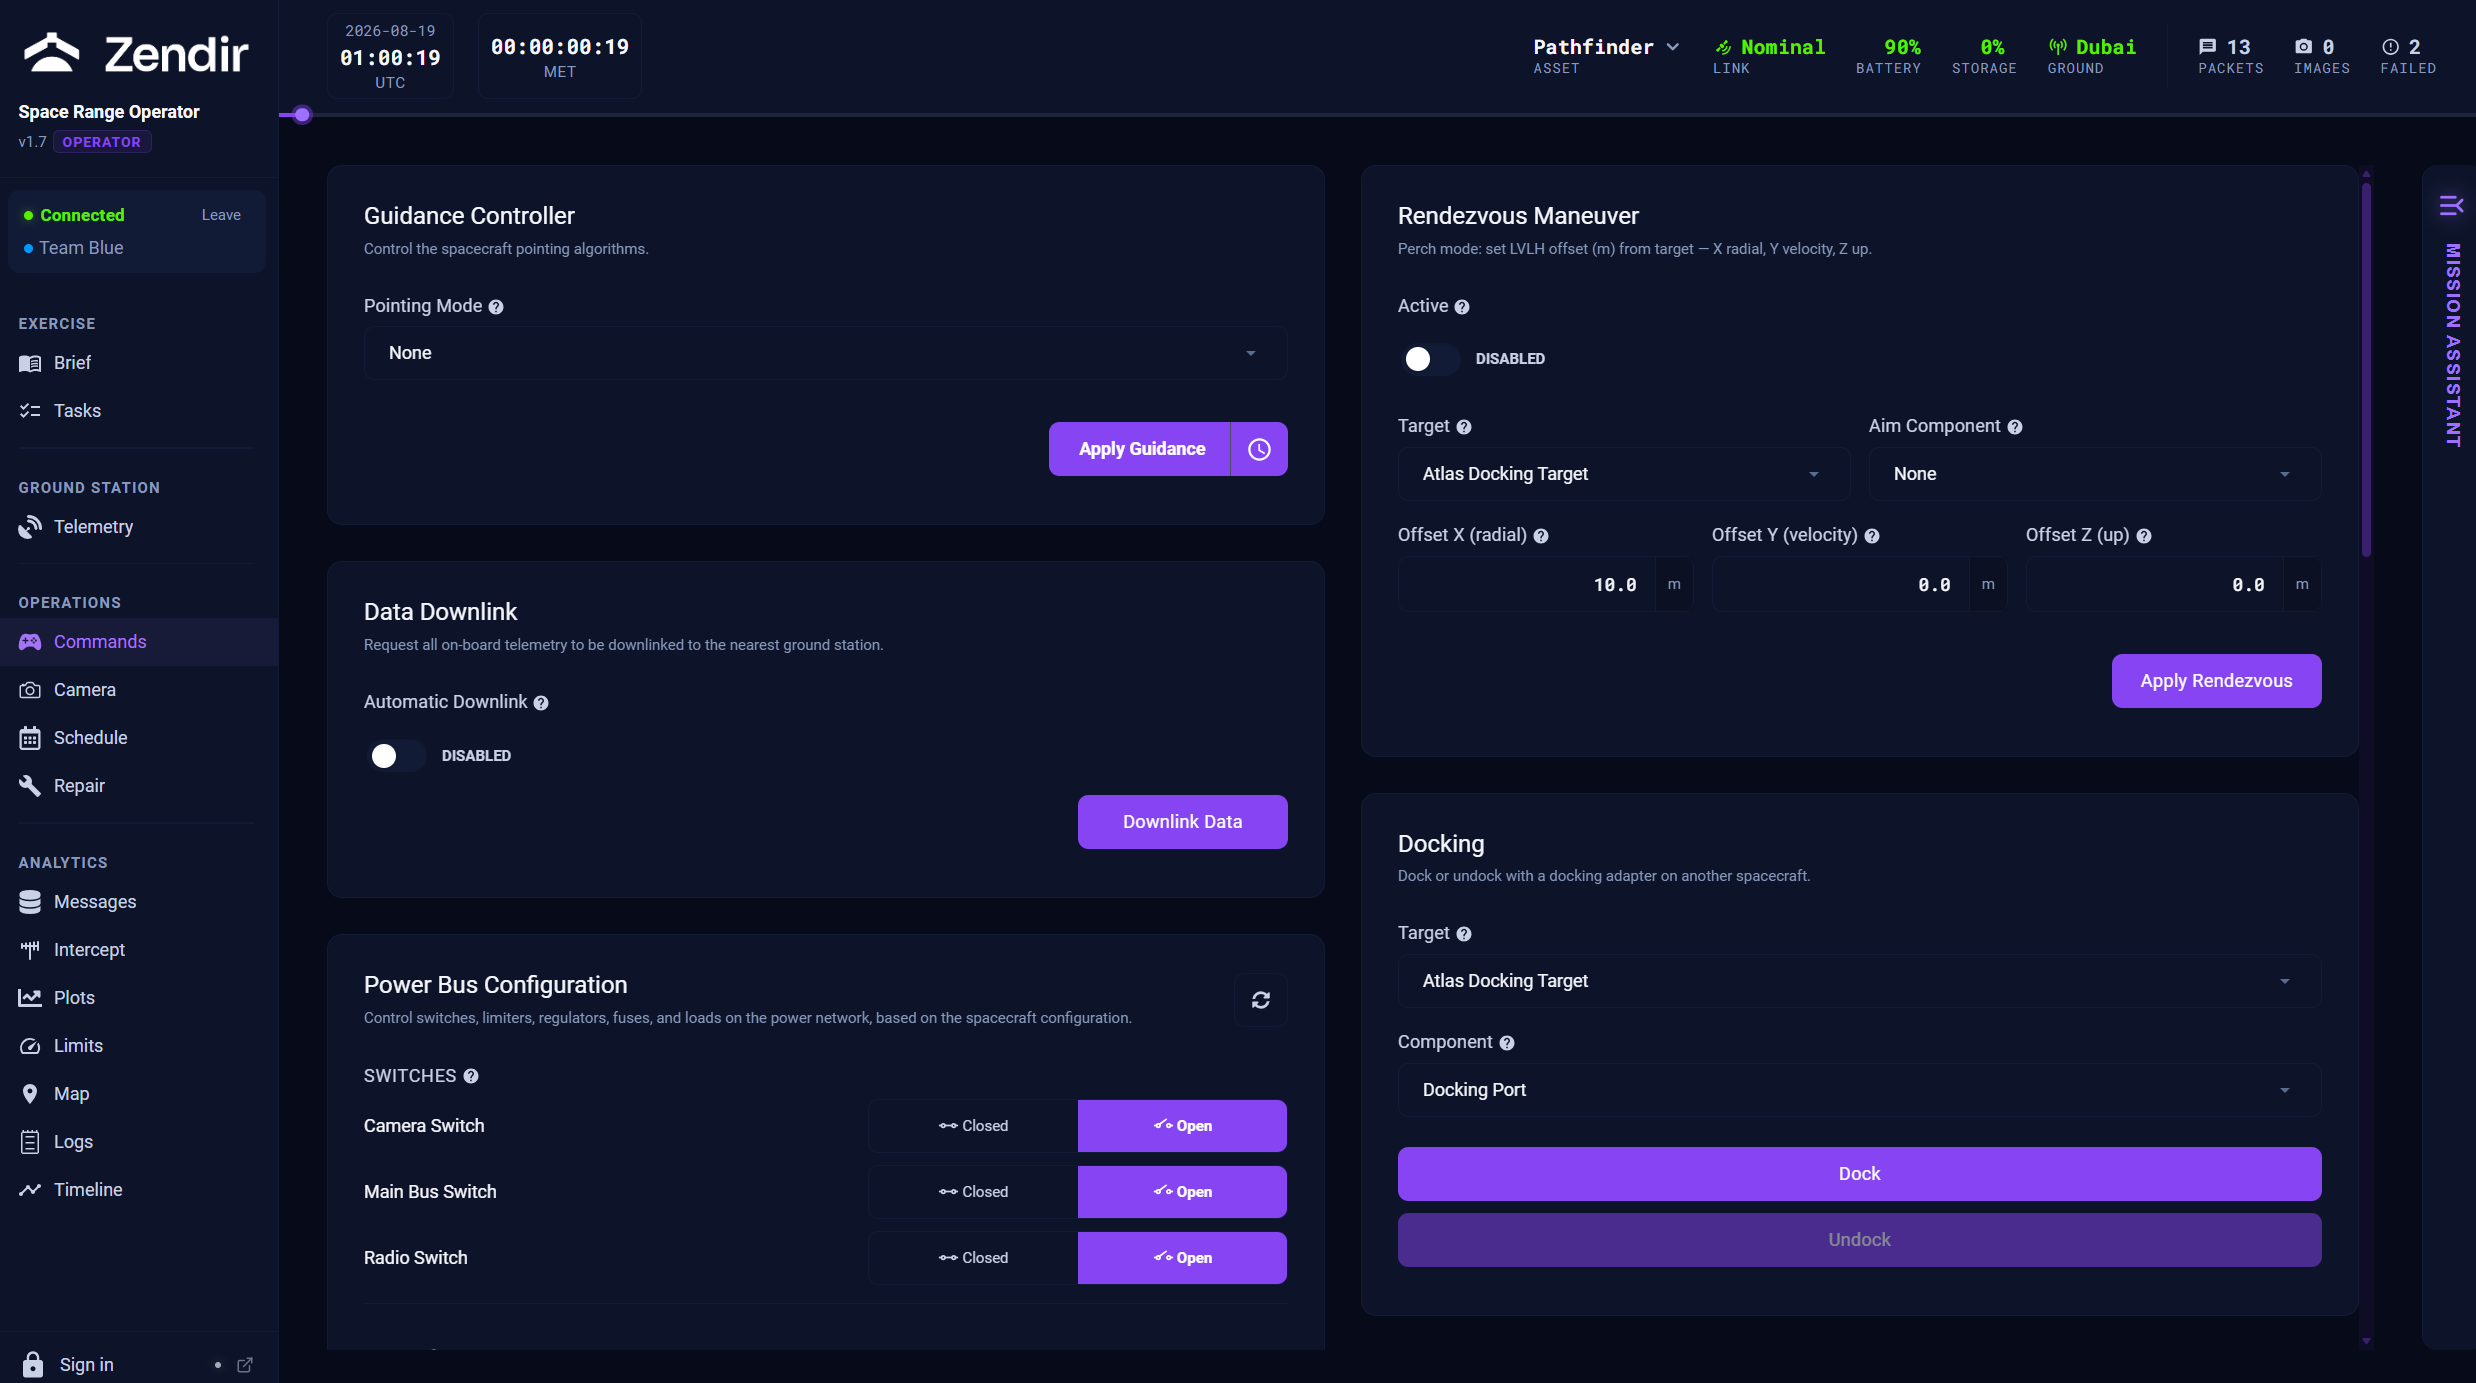Open external link icon next to Sign in

(x=245, y=1365)
